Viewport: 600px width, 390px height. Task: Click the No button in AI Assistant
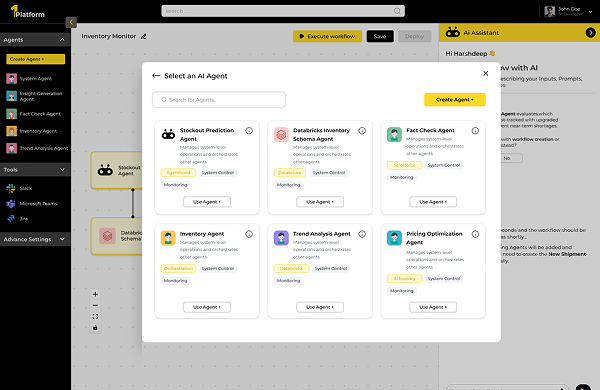[507, 158]
